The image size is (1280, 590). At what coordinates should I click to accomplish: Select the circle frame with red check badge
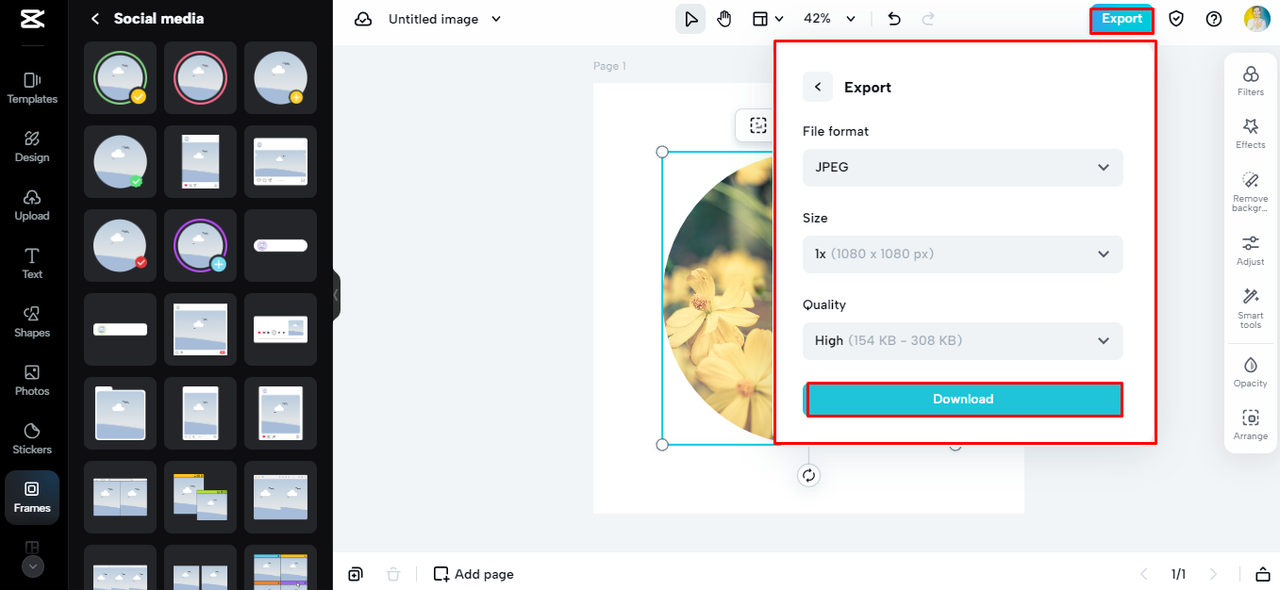(x=120, y=246)
